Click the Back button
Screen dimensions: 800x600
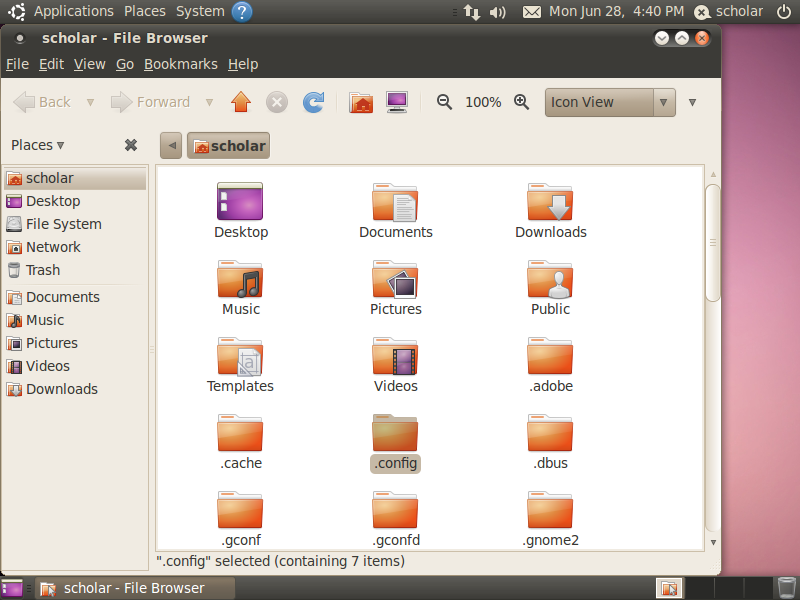[x=42, y=102]
